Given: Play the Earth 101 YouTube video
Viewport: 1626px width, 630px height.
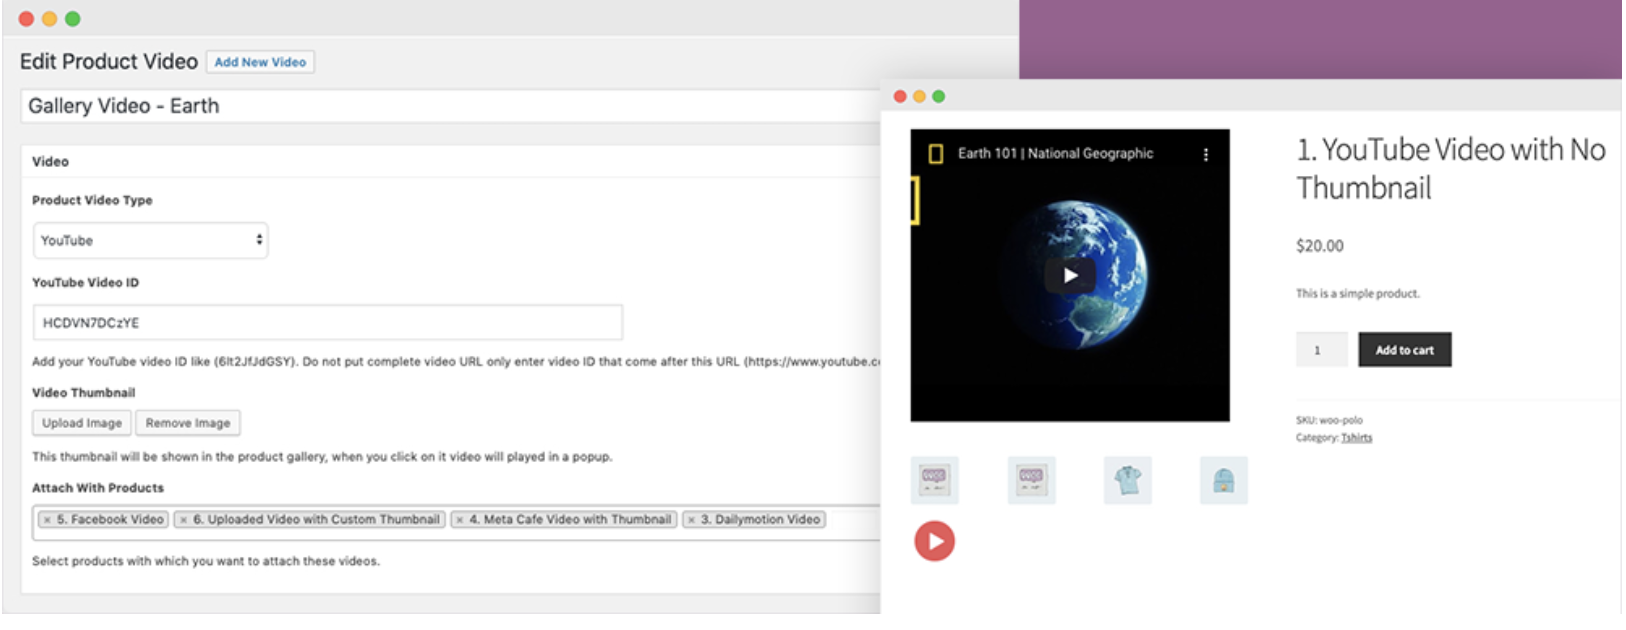Looking at the screenshot, I should (x=1069, y=276).
